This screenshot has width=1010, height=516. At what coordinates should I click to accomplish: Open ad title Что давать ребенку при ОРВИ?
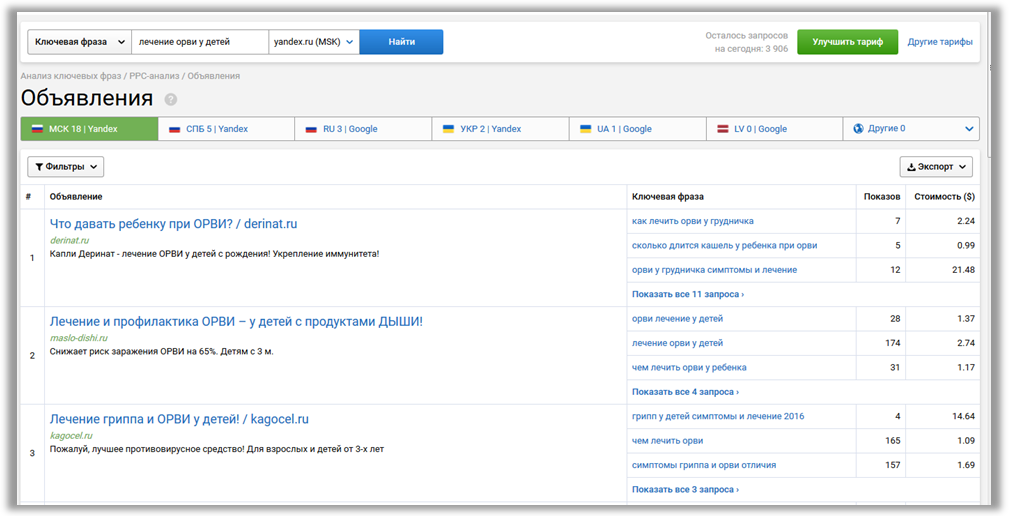[x=173, y=224]
